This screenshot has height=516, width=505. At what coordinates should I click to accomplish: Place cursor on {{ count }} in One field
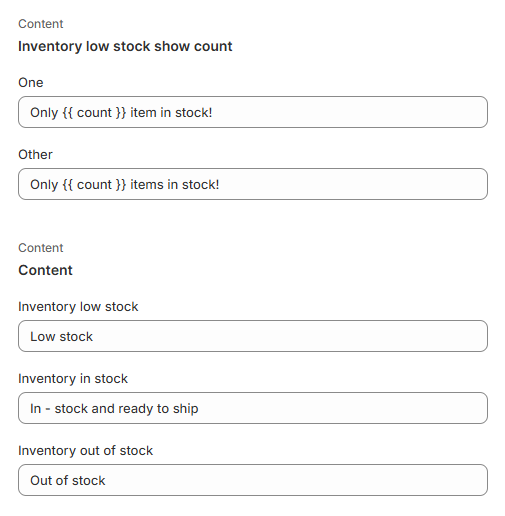pyautogui.click(x=94, y=113)
